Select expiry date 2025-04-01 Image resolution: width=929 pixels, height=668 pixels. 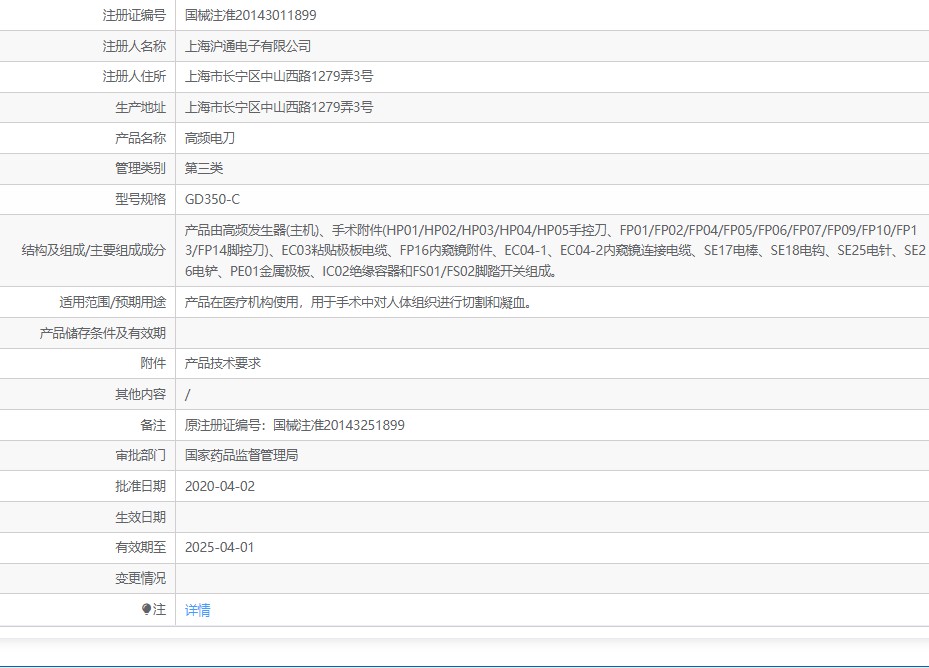pos(219,548)
